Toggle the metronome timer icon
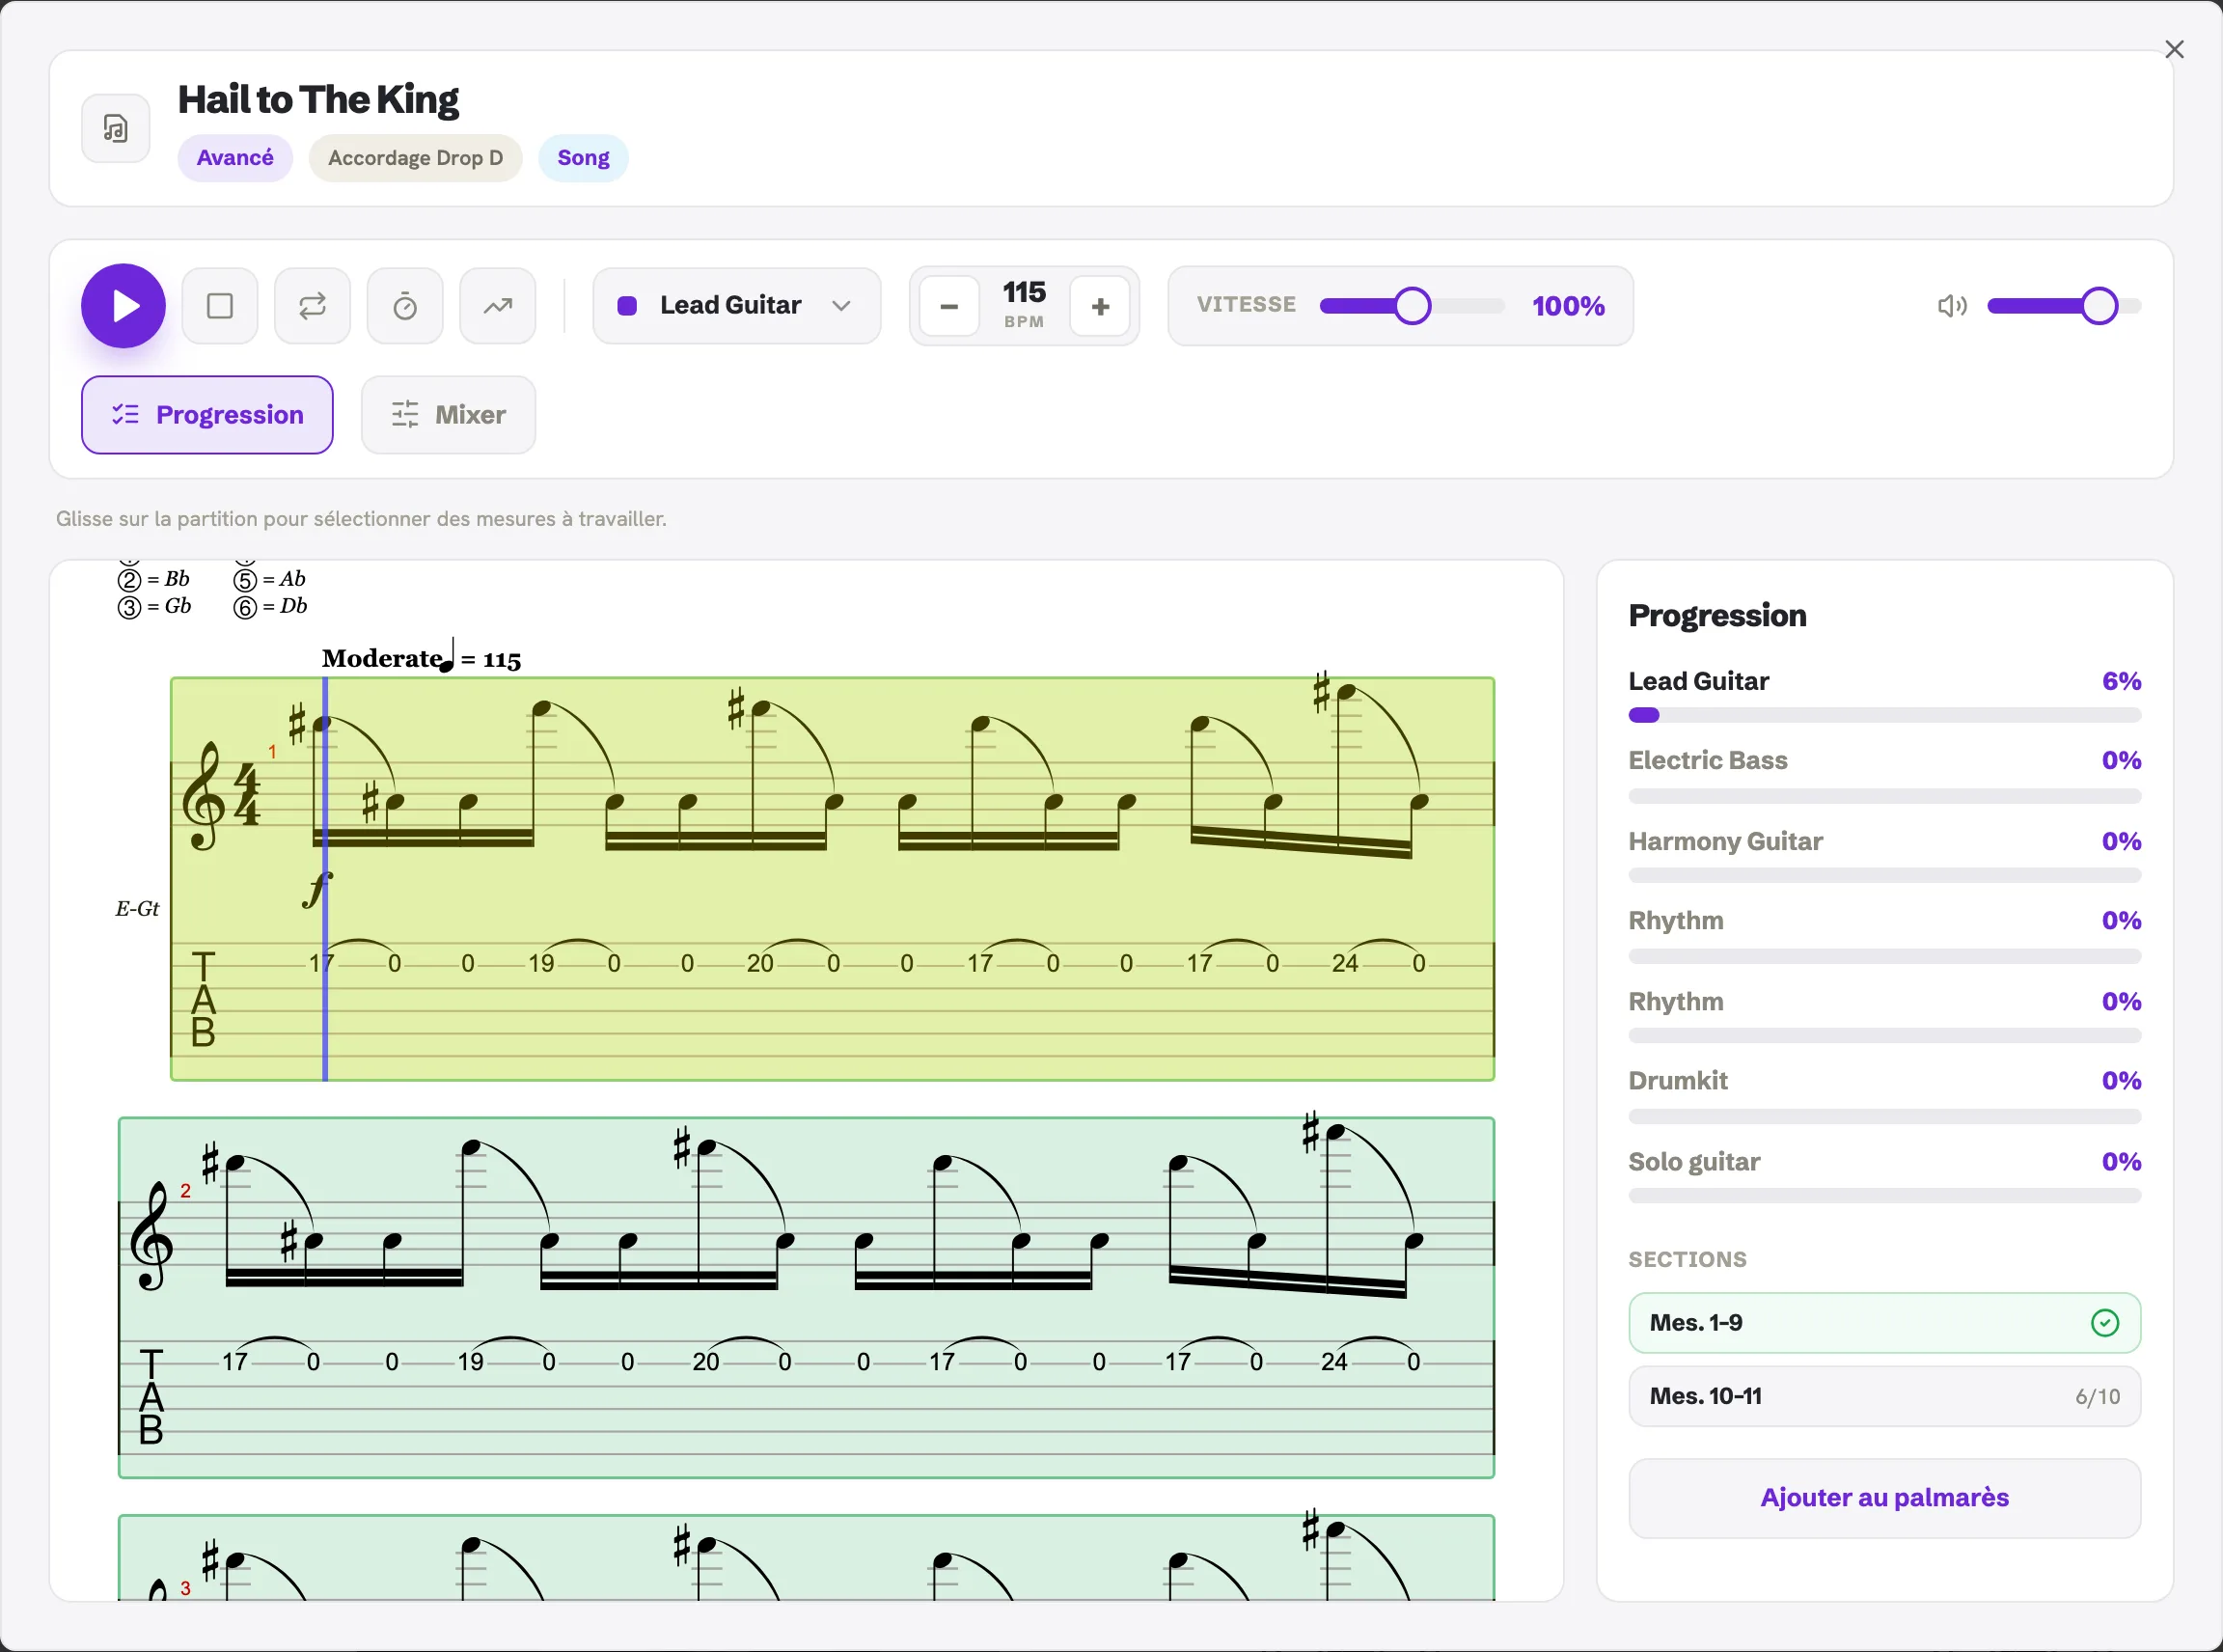The height and width of the screenshot is (1652, 2223). click(405, 306)
